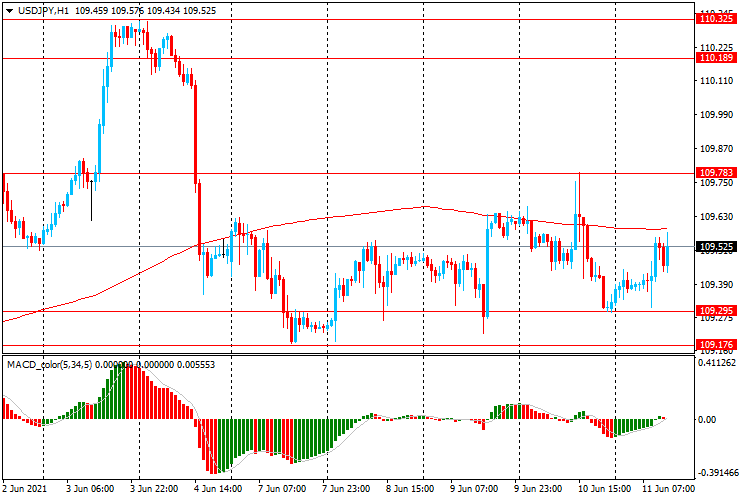This screenshot has width=740, height=500.
Task: Select the -0.391466 MACD scale value
Action: click(716, 473)
